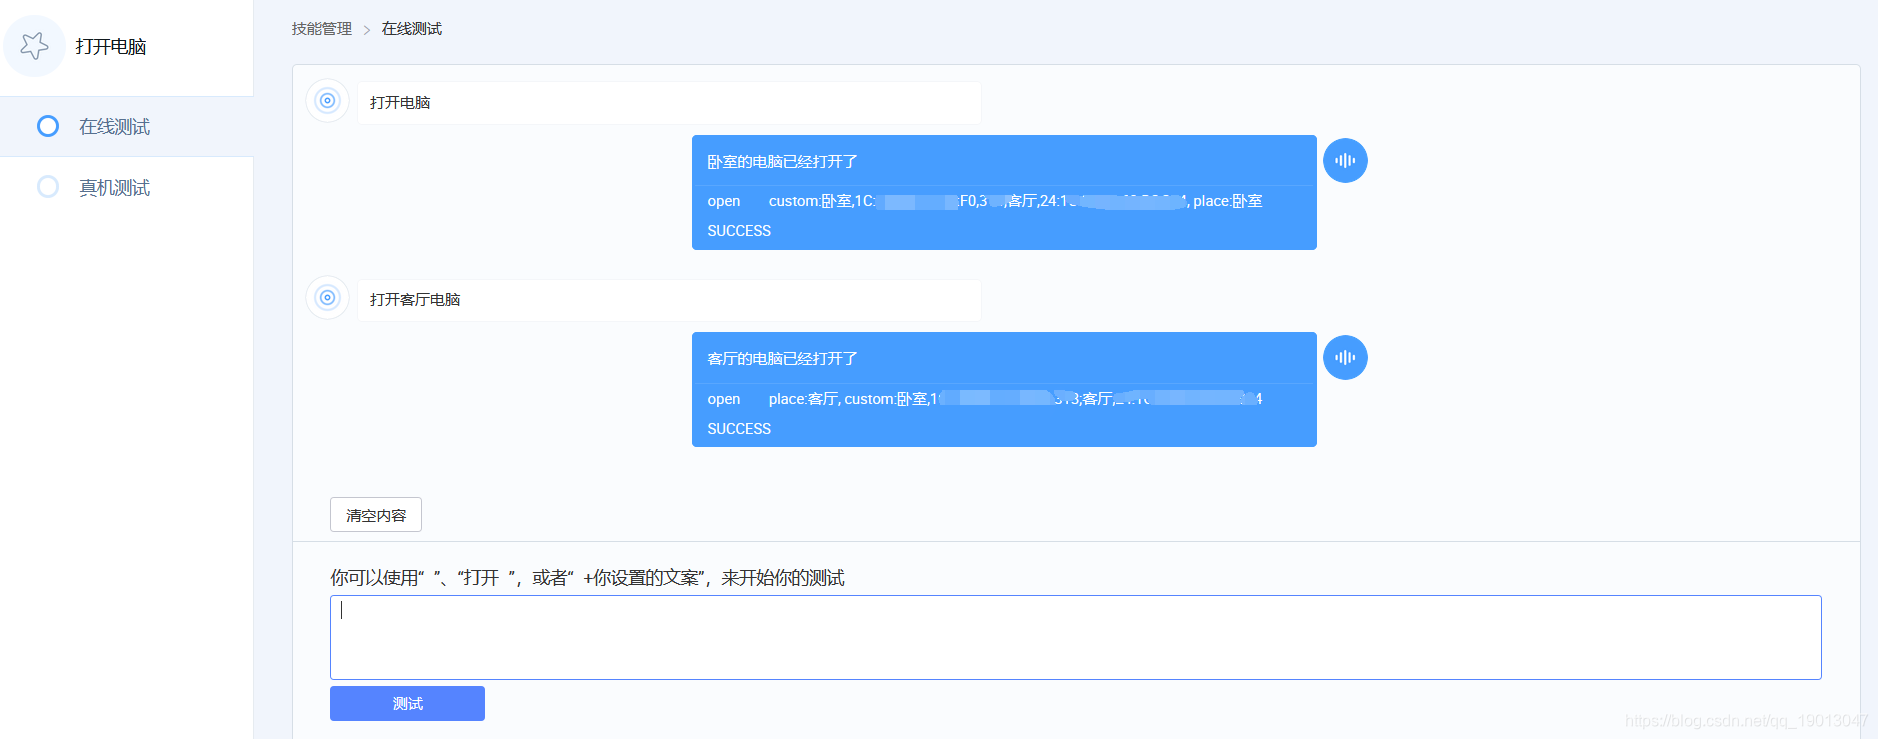Click the 打开电脑 user message bubble
The width and height of the screenshot is (1878, 739).
point(669,103)
